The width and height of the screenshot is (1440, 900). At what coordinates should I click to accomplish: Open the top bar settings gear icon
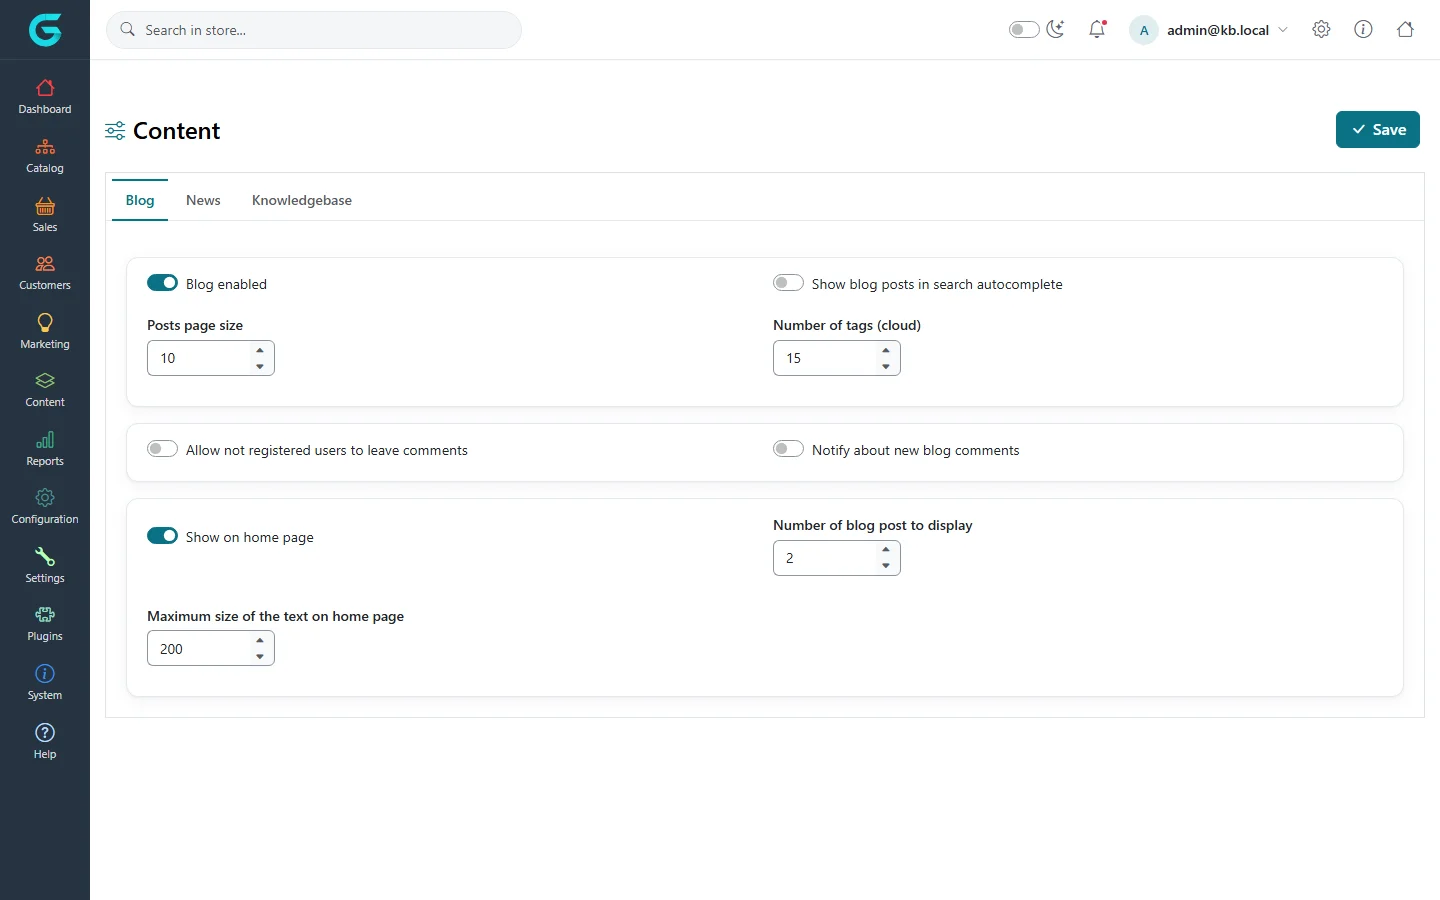coord(1321,29)
